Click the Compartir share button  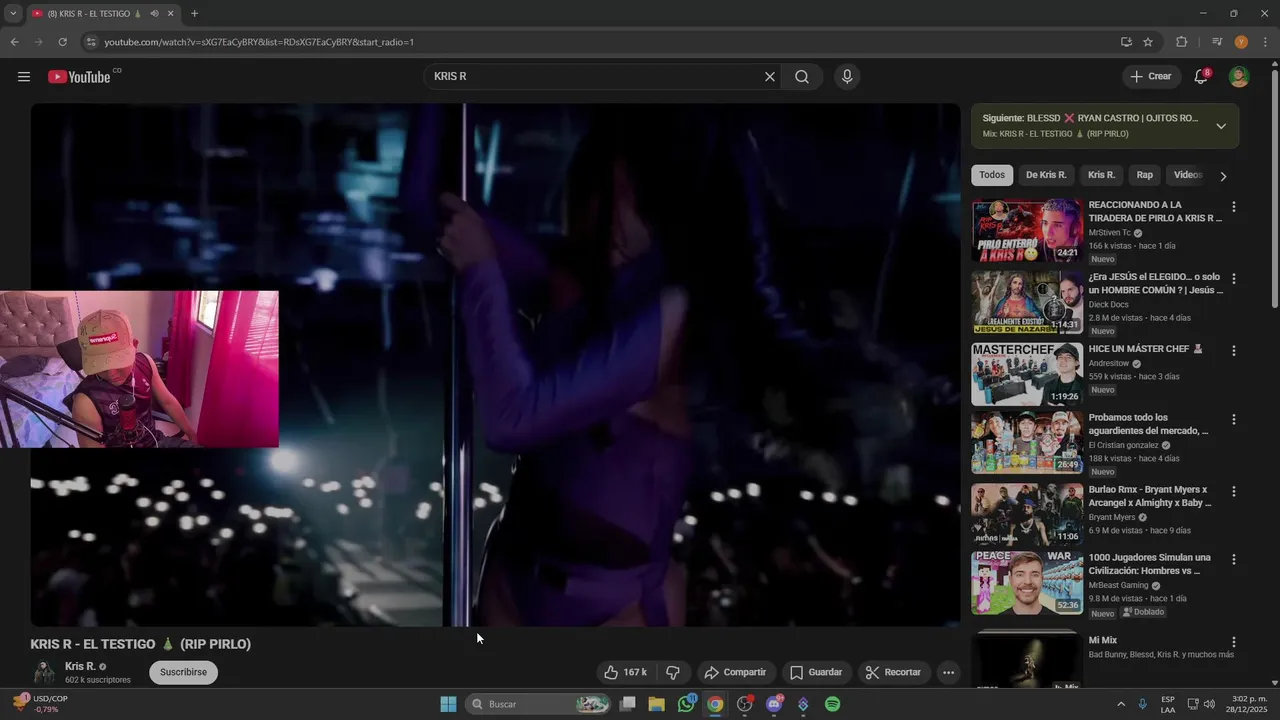pyautogui.click(x=735, y=672)
